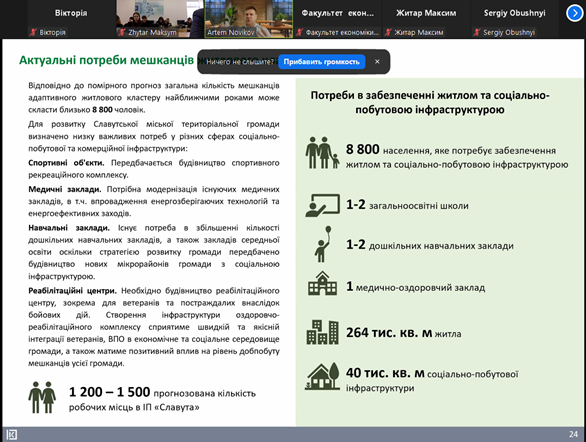586x442 pixels.
Task: Select Житар Максим participant tile
Action: tap(426, 19)
